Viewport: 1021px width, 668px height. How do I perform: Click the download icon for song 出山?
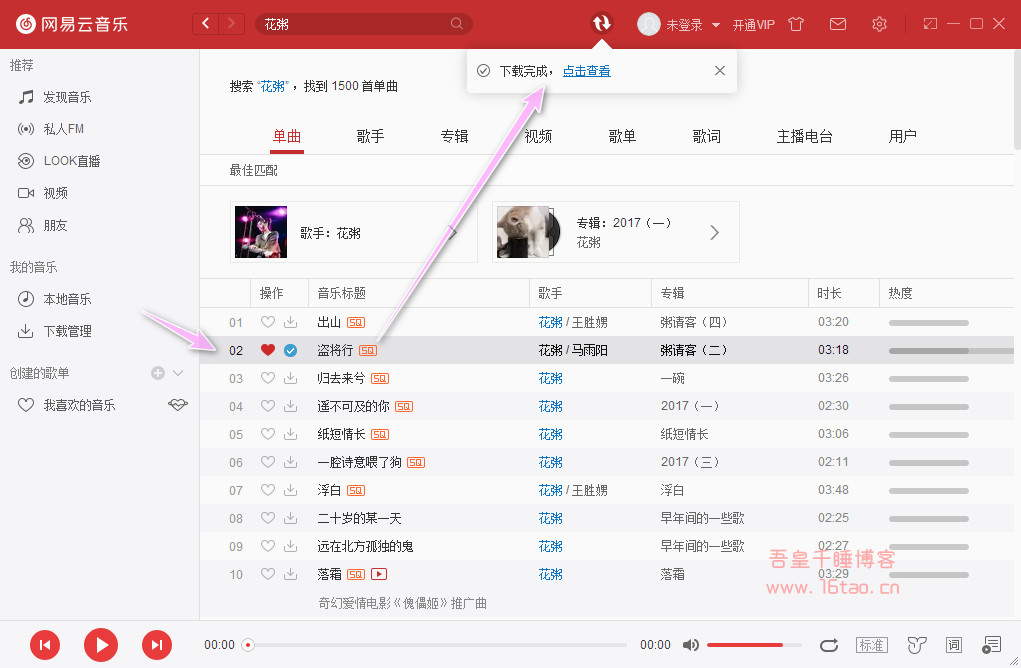coord(290,323)
